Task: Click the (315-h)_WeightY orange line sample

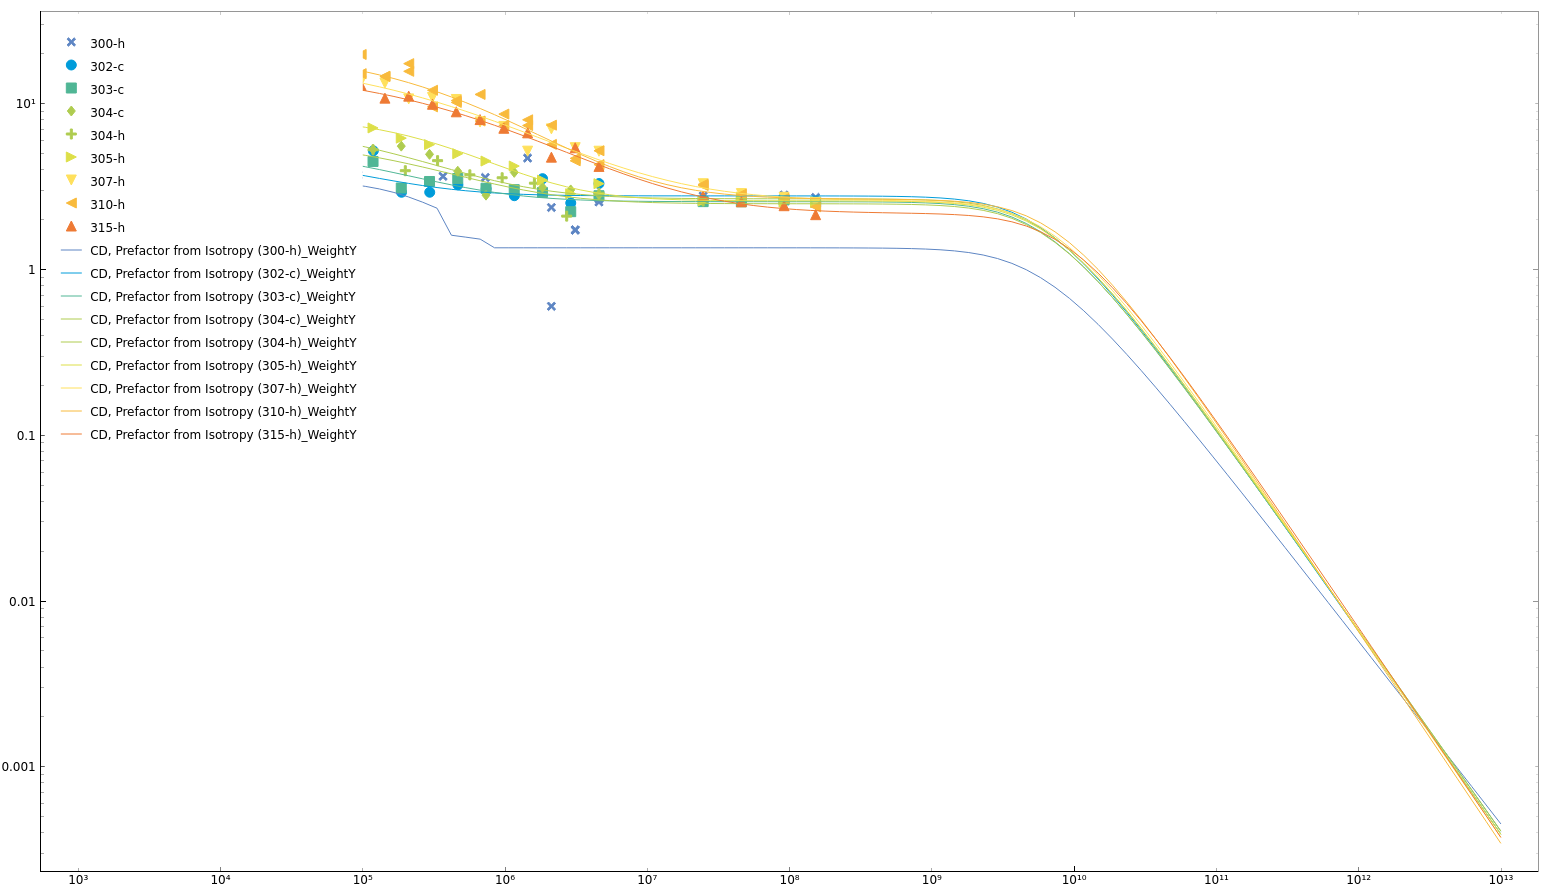Action: click(x=71, y=435)
